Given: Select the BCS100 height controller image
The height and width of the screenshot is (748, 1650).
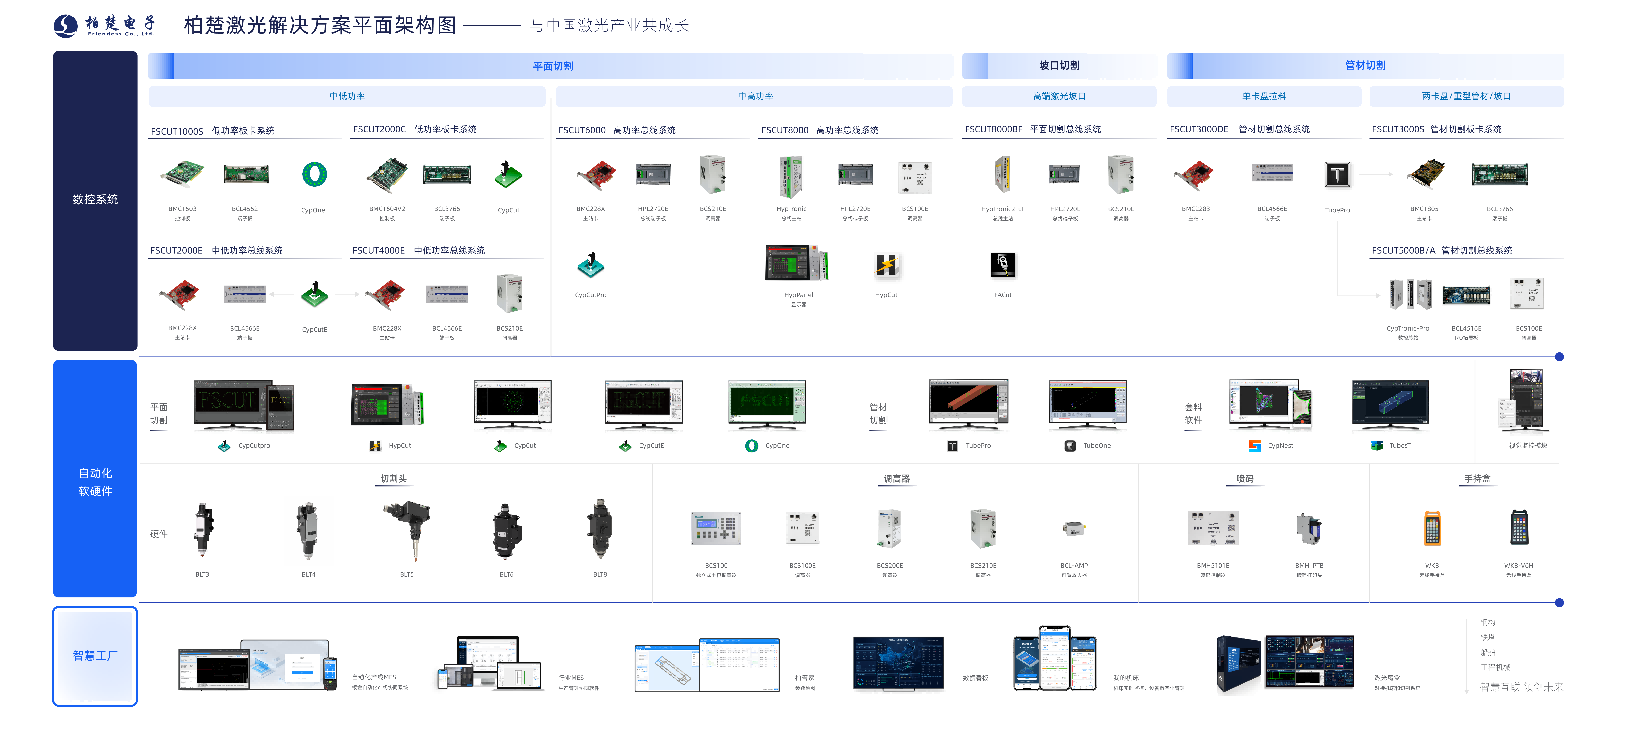Looking at the screenshot, I should [x=716, y=528].
